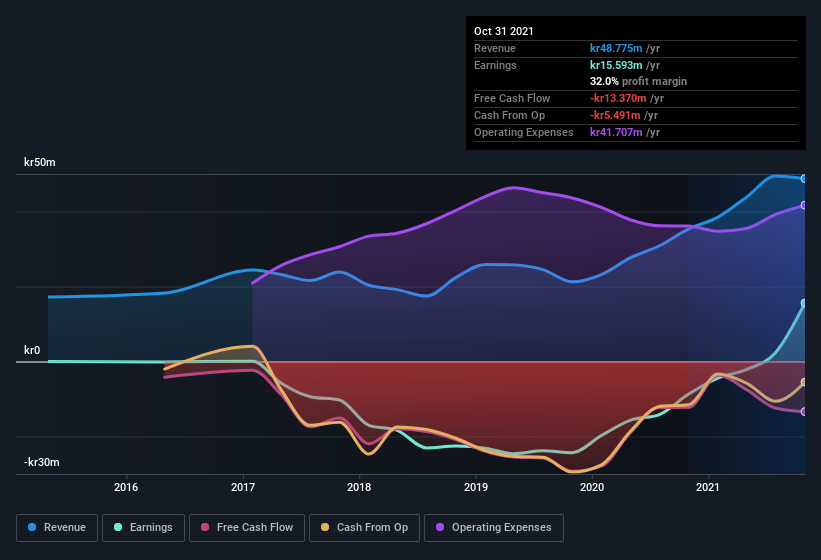Click the Revenue row label in tooltip
The width and height of the screenshot is (821, 560).
tap(495, 48)
